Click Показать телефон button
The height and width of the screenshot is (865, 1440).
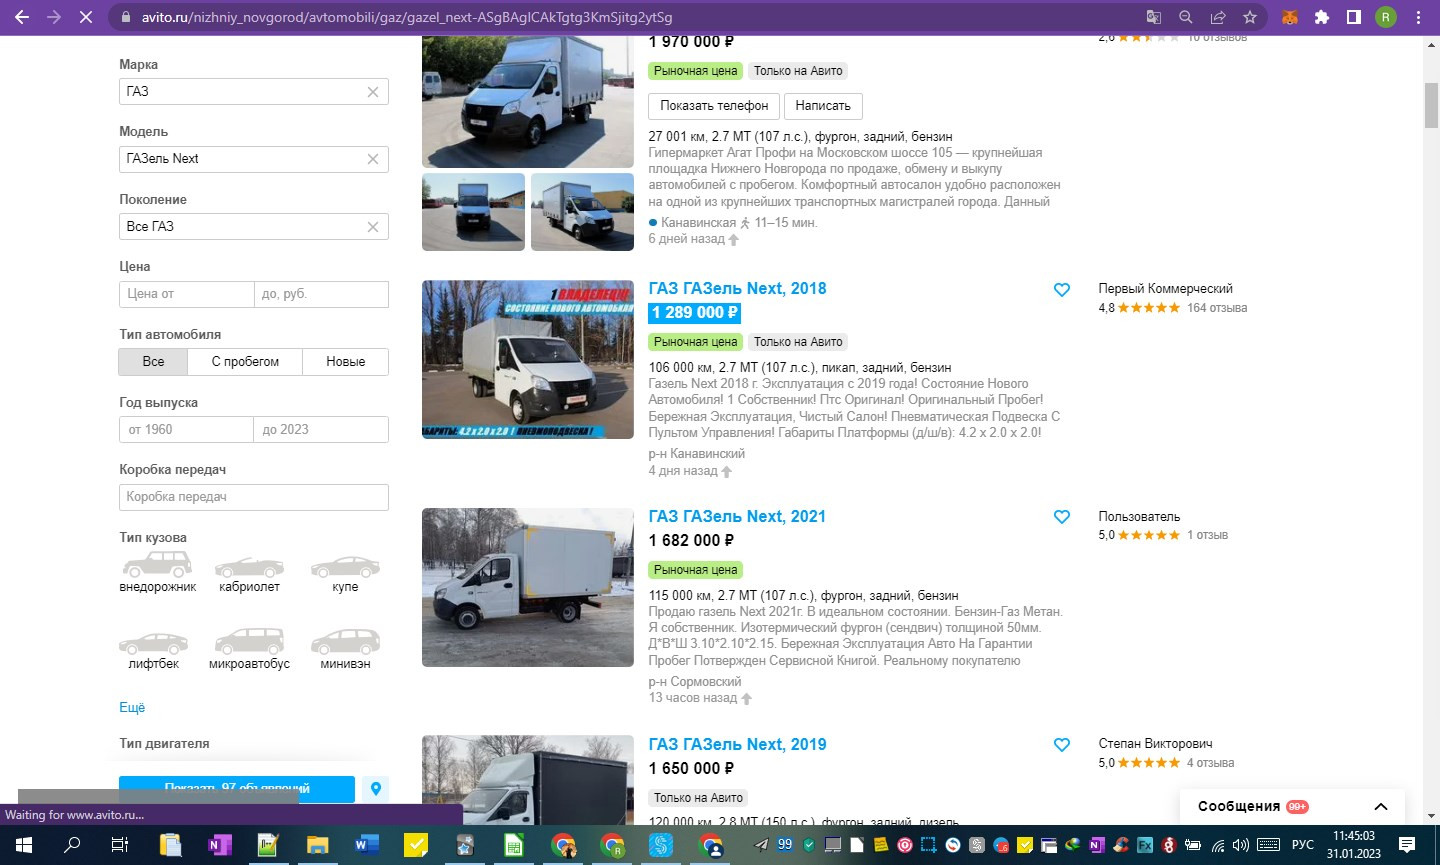[x=714, y=106]
